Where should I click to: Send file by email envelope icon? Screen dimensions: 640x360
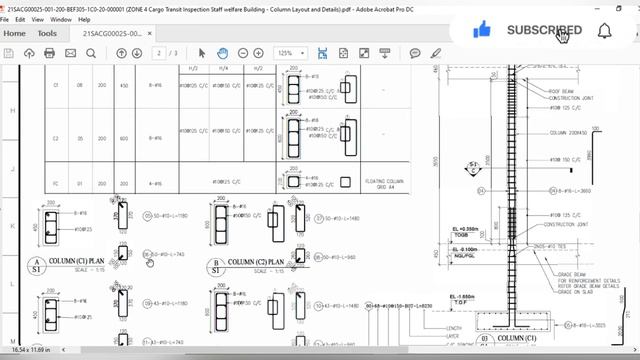click(71, 53)
